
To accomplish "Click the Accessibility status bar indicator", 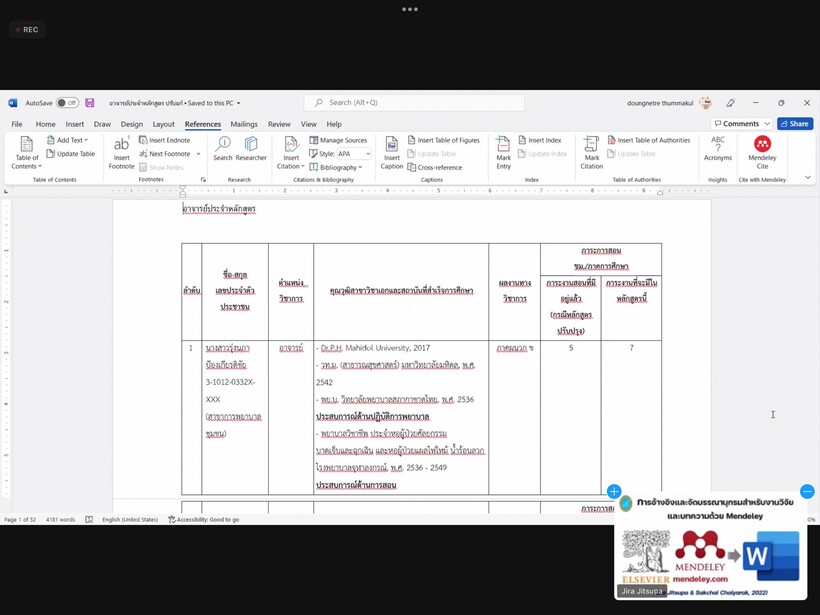I will (203, 520).
